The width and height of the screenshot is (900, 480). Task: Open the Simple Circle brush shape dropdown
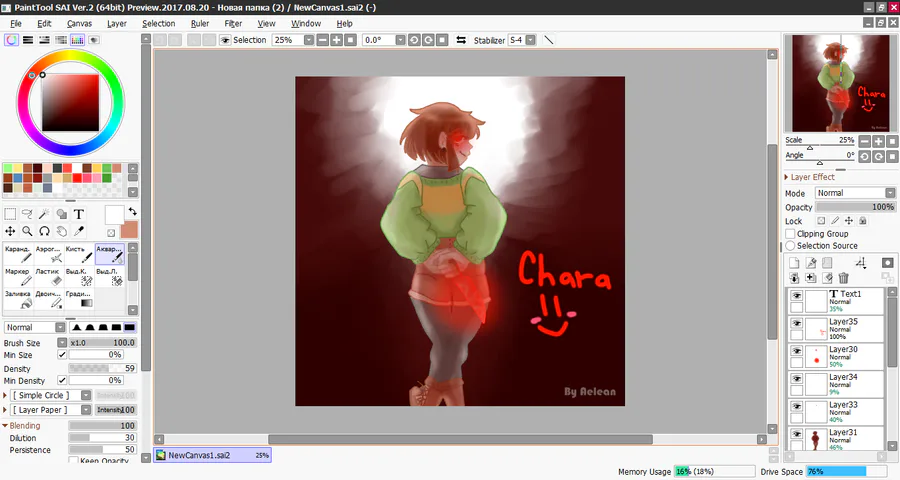click(x=86, y=395)
